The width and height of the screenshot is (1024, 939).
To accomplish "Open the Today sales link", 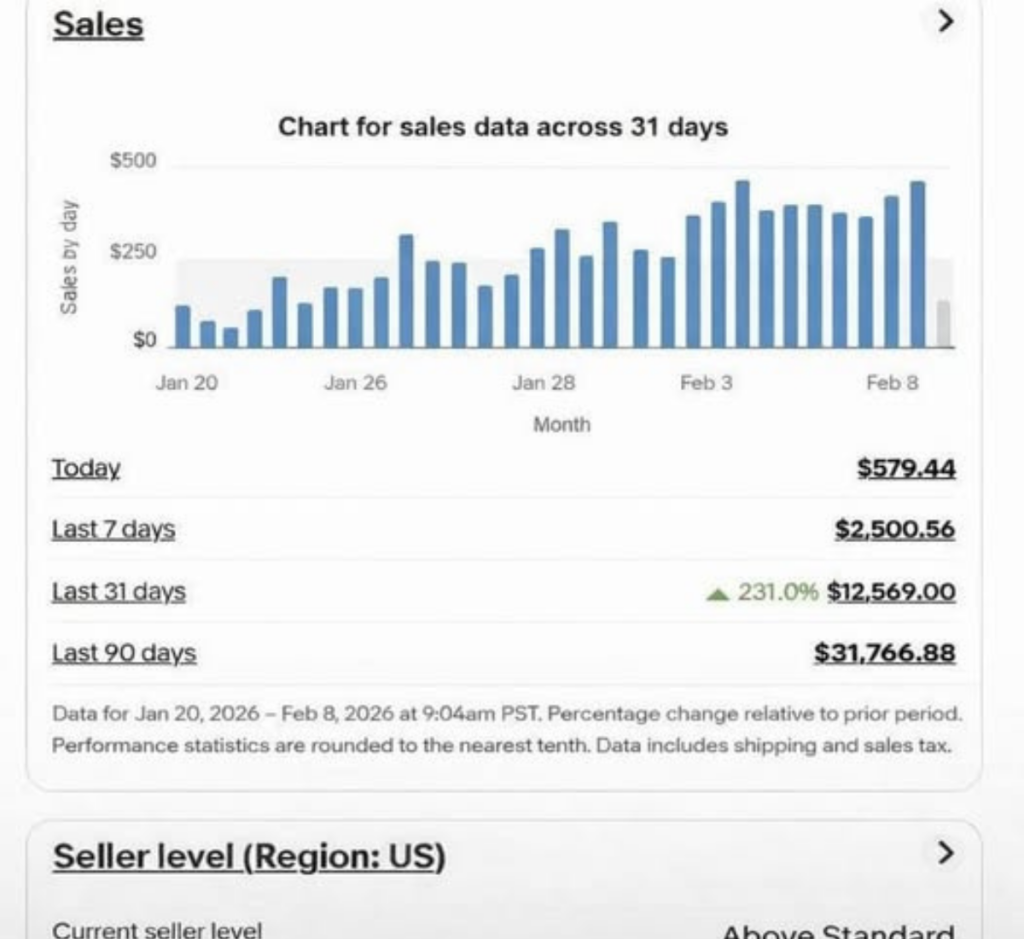I will click(86, 468).
